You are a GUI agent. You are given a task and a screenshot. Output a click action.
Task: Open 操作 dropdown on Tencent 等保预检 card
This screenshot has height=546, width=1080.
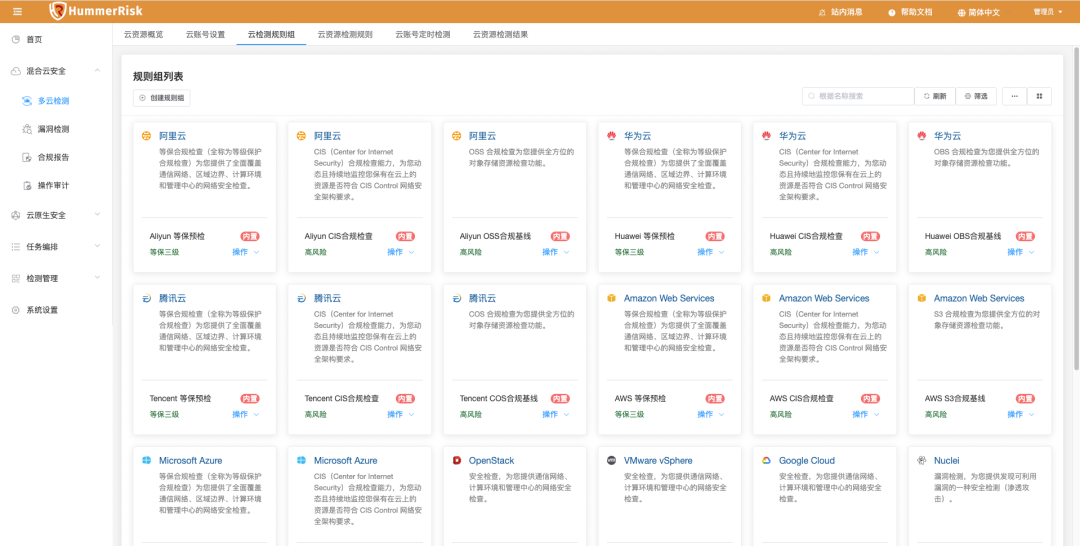246,414
